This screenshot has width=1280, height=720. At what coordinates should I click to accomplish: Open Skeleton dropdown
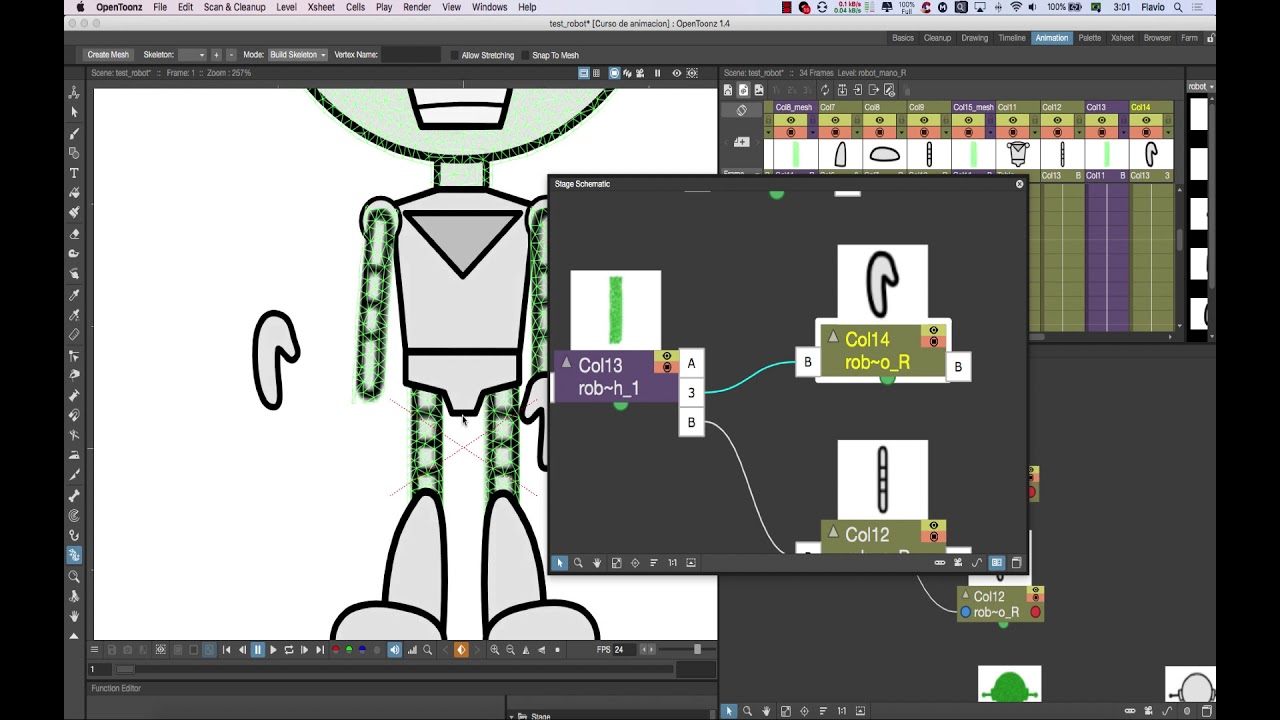pyautogui.click(x=192, y=55)
